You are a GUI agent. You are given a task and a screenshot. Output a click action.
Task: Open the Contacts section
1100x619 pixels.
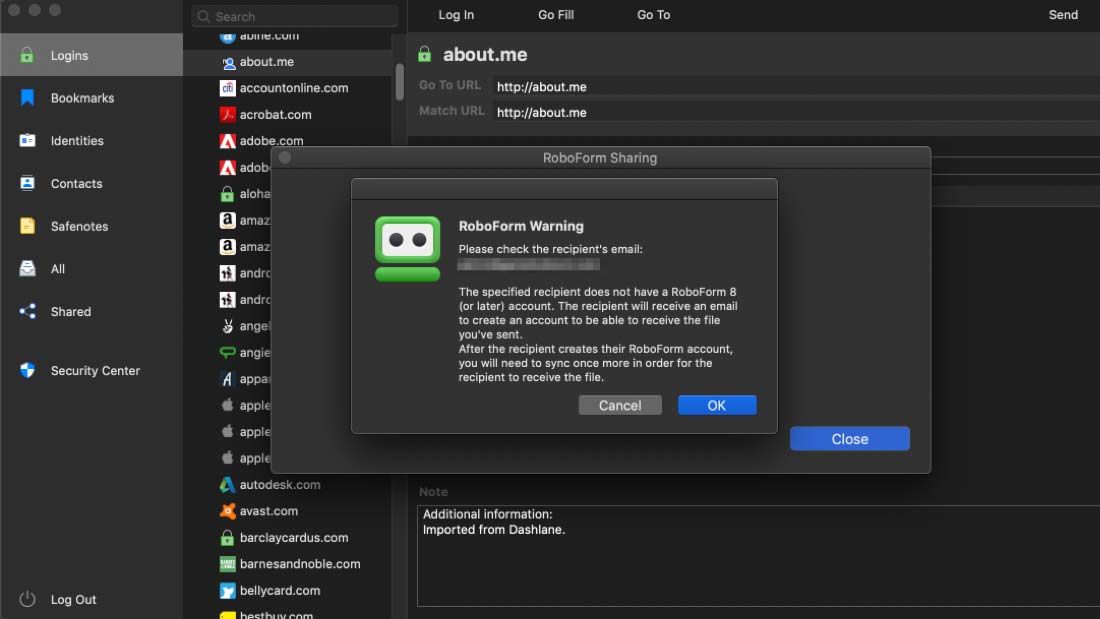pyautogui.click(x=77, y=183)
